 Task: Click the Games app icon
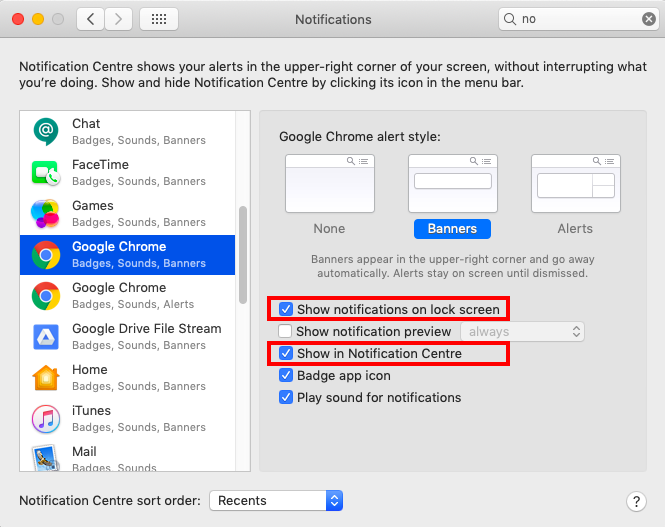tap(45, 213)
